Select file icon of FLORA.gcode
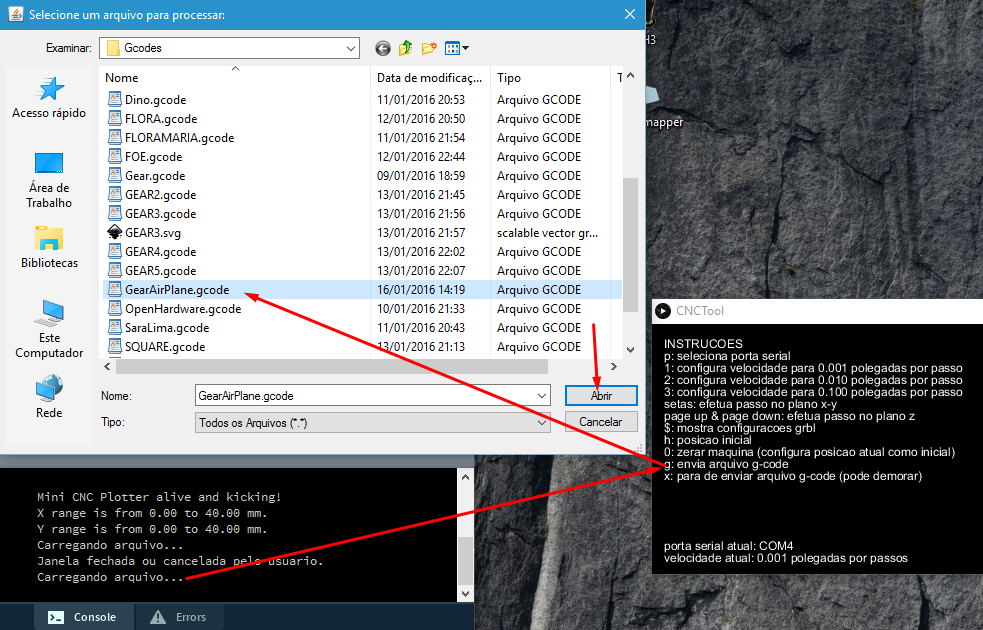The height and width of the screenshot is (630, 983). [x=114, y=118]
